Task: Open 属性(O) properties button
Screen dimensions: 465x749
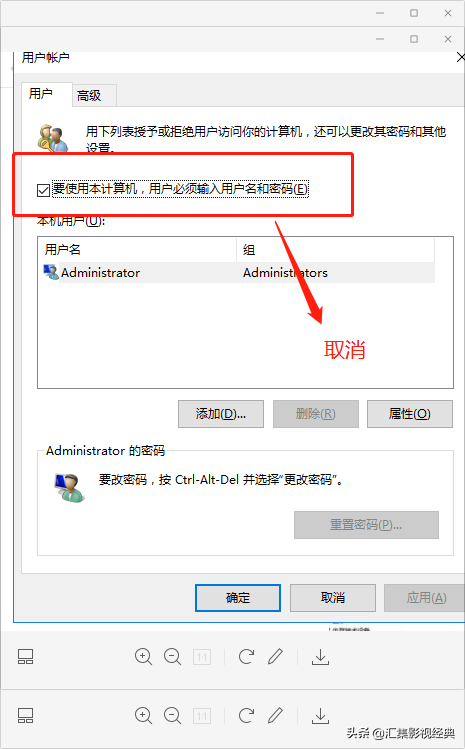Action: (x=410, y=414)
